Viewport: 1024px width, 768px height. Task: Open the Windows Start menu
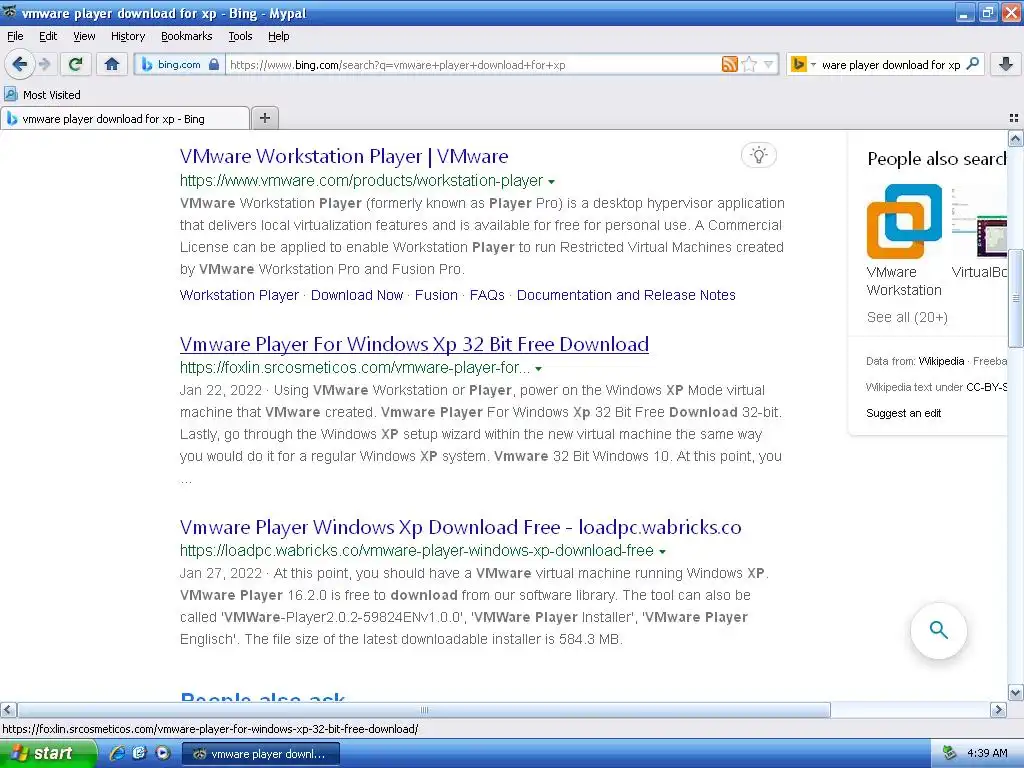click(x=48, y=754)
